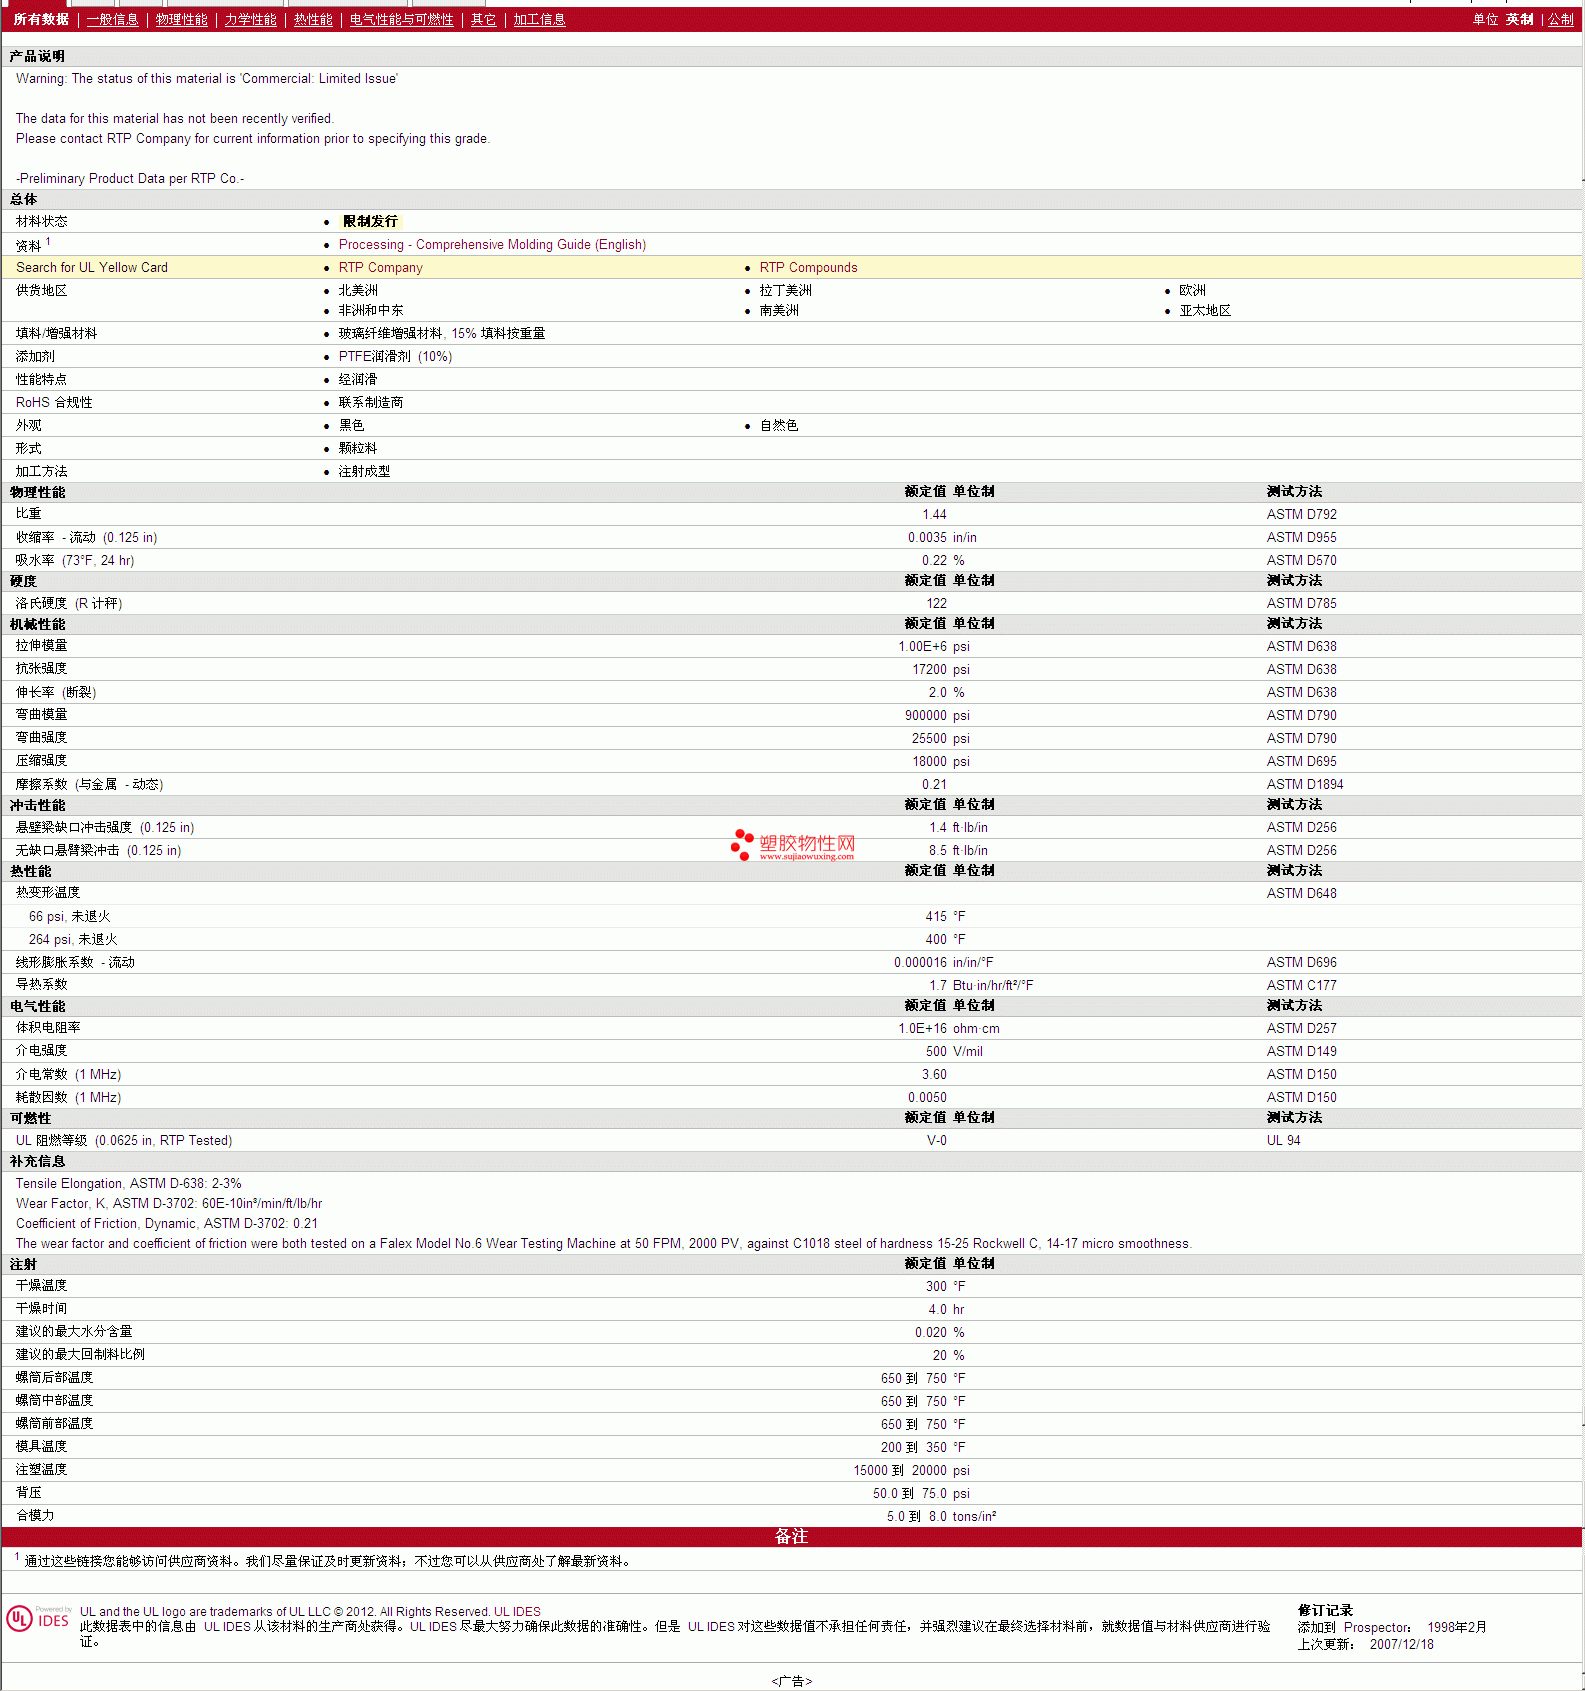Viewport: 1585px width, 1691px height.
Task: Click 介电强度 value 500
Action: [936, 1051]
